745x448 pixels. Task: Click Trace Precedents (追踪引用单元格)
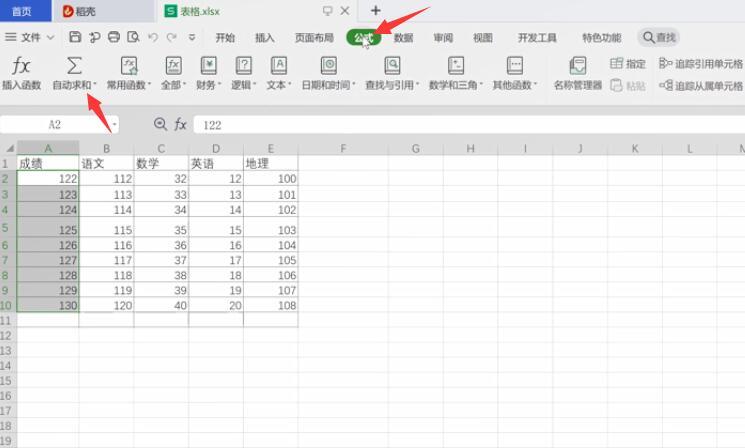click(x=701, y=63)
